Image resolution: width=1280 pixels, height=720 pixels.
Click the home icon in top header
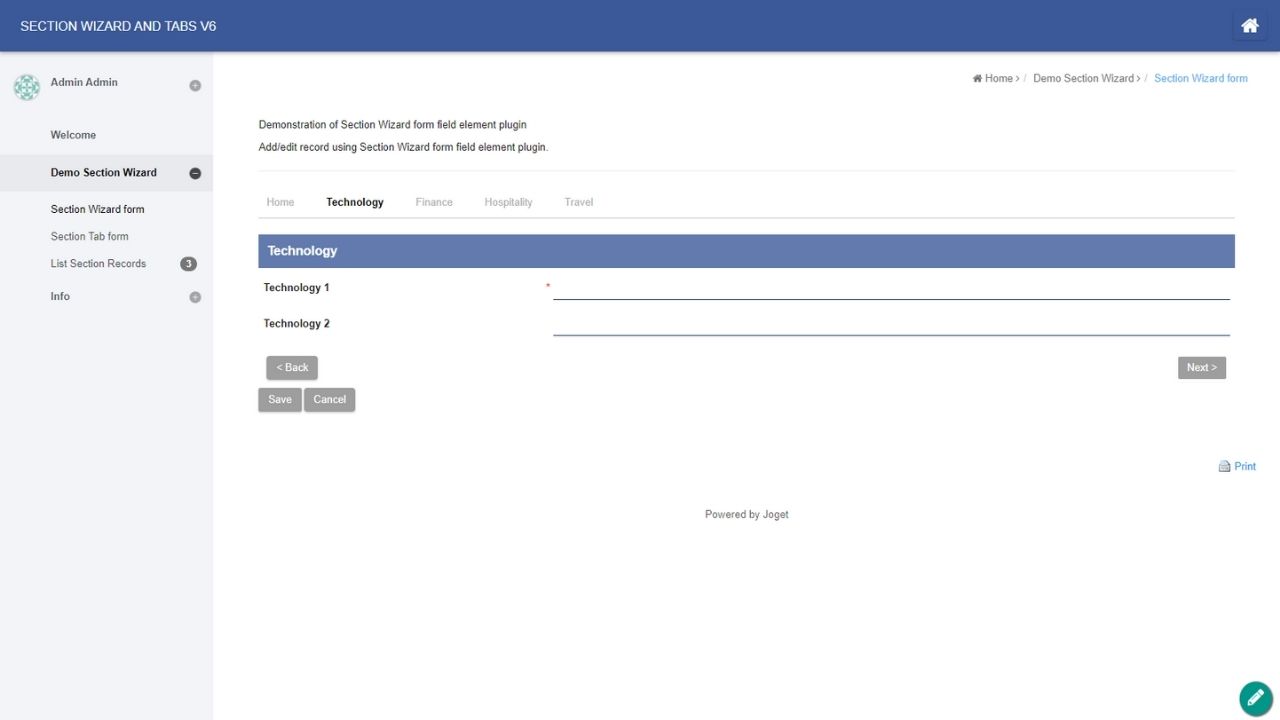point(1249,26)
